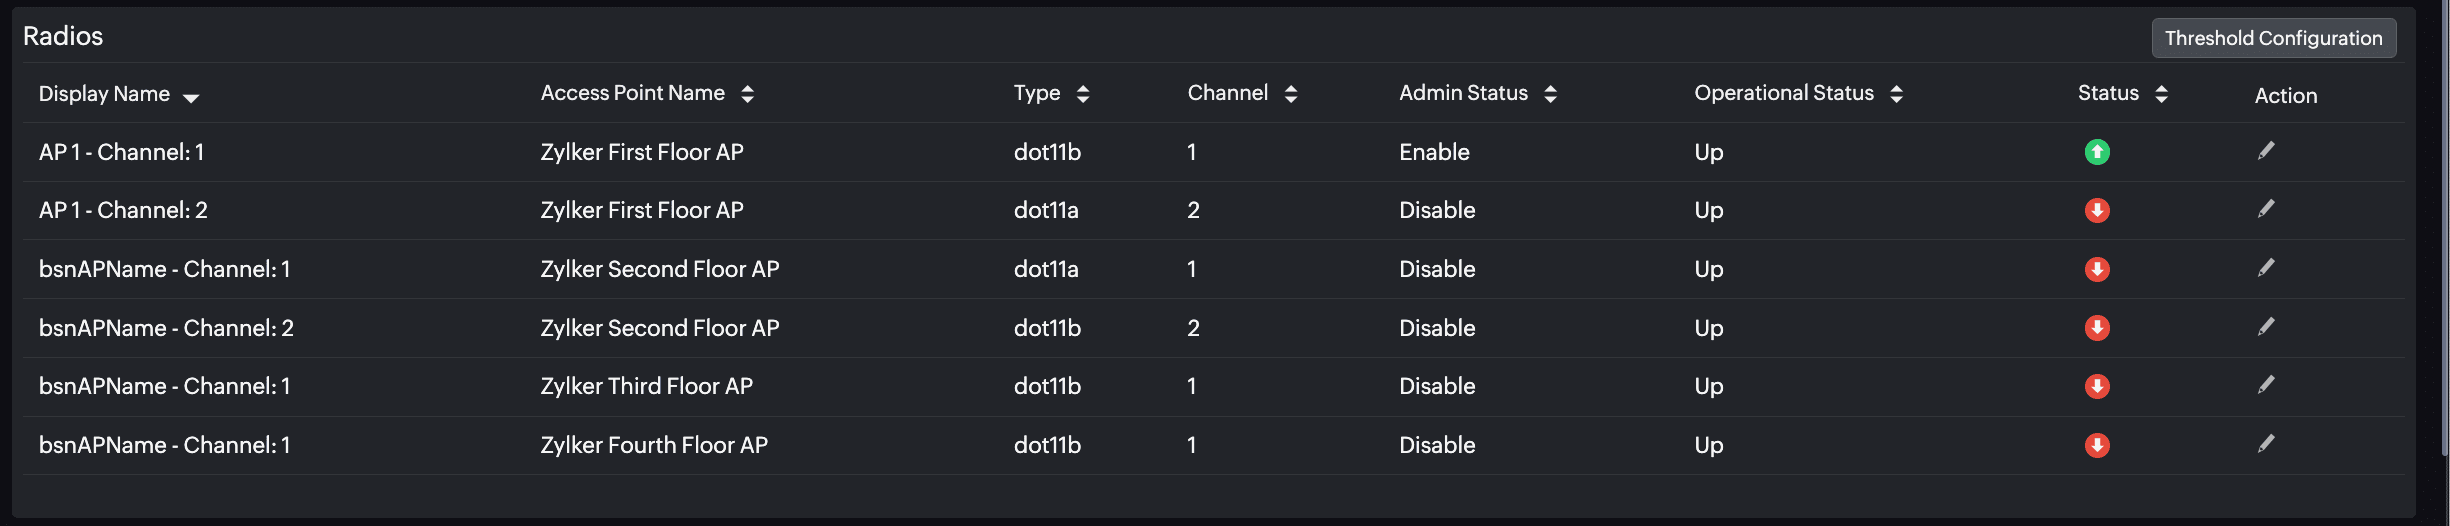Sort by Operational Status column
Viewport: 2450px width, 526px height.
(1896, 94)
